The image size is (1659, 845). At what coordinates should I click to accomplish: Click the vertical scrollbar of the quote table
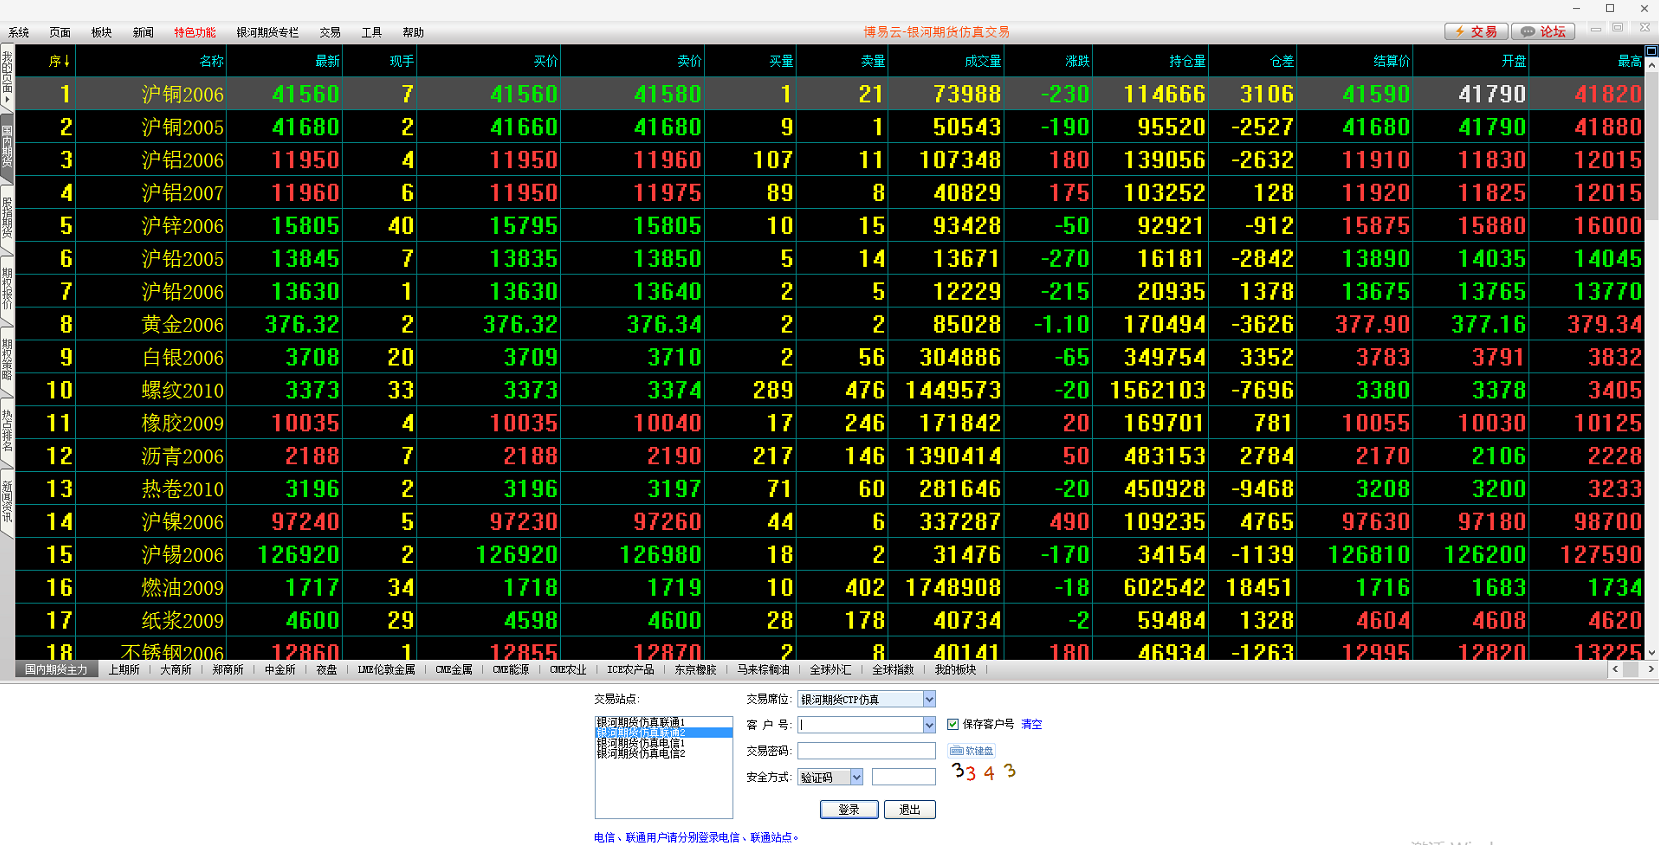click(x=1652, y=145)
